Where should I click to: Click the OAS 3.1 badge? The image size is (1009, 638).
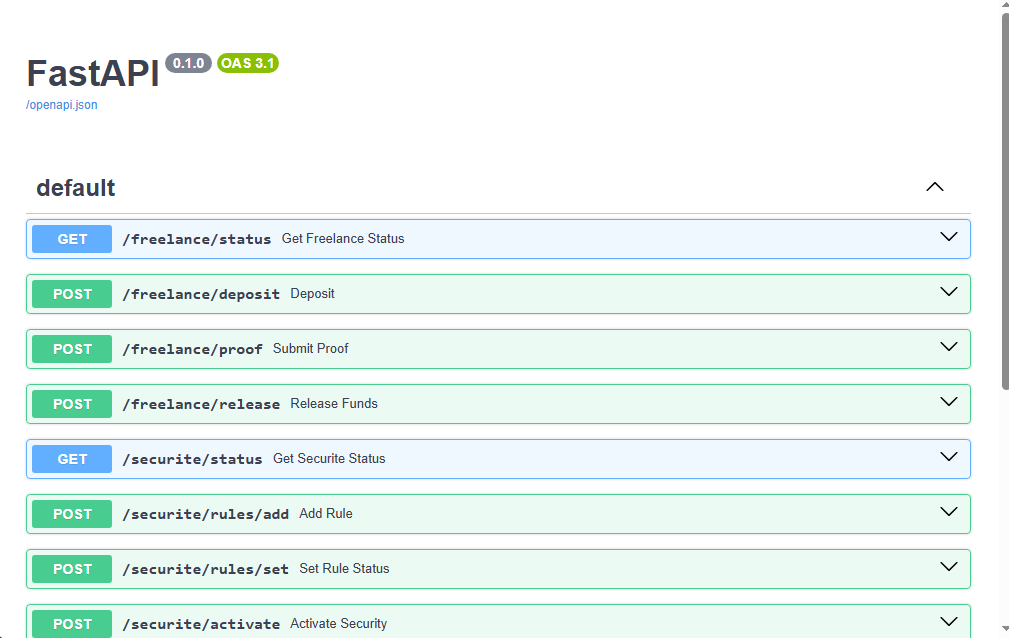click(x=248, y=63)
